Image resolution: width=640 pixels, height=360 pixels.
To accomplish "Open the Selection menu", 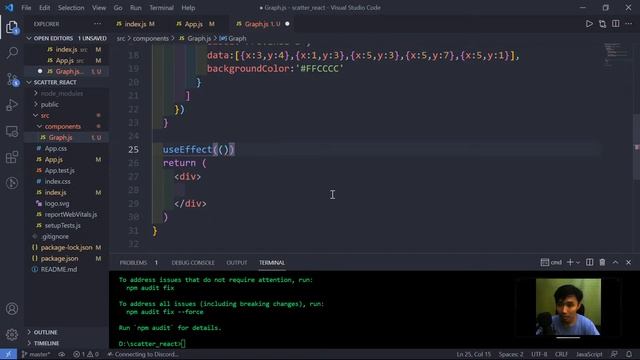I will (71, 8).
